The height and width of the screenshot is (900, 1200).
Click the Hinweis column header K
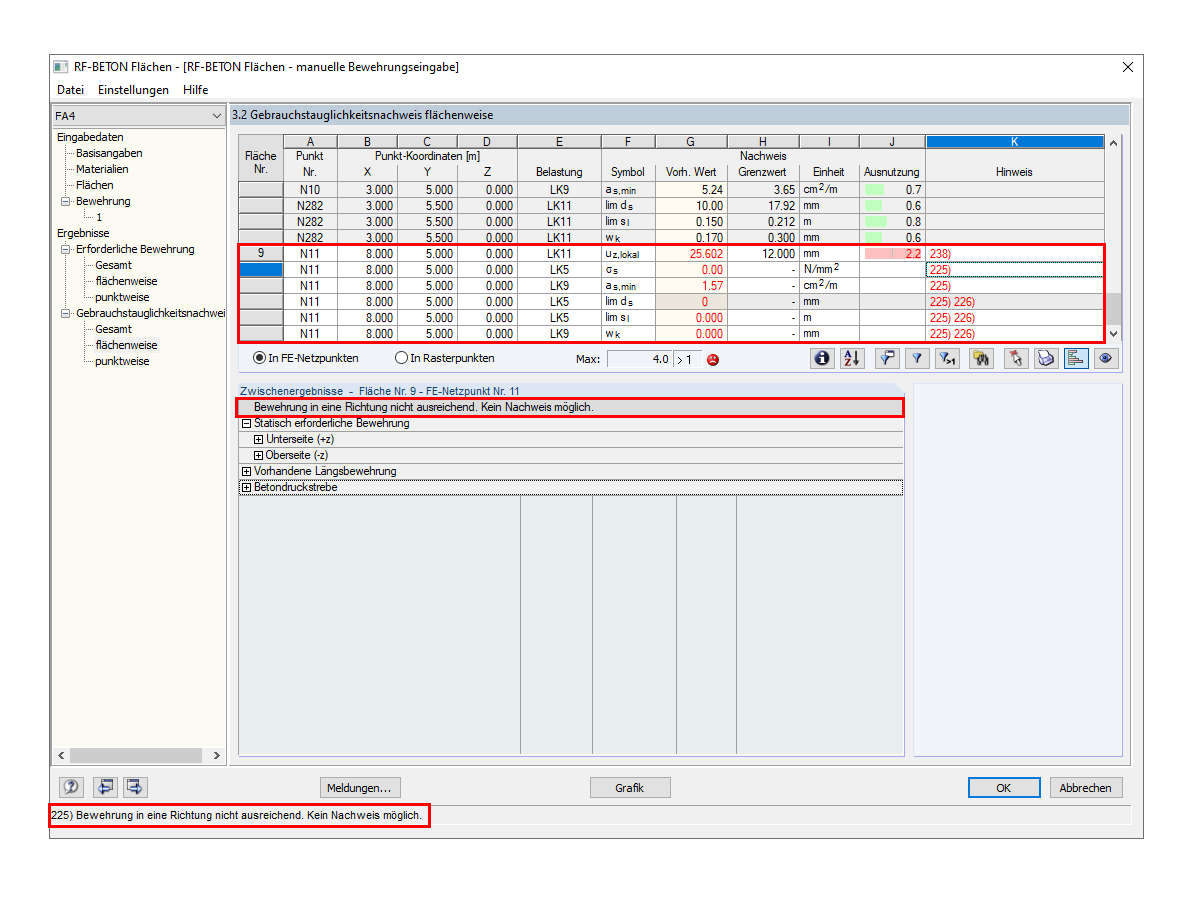pyautogui.click(x=1014, y=142)
